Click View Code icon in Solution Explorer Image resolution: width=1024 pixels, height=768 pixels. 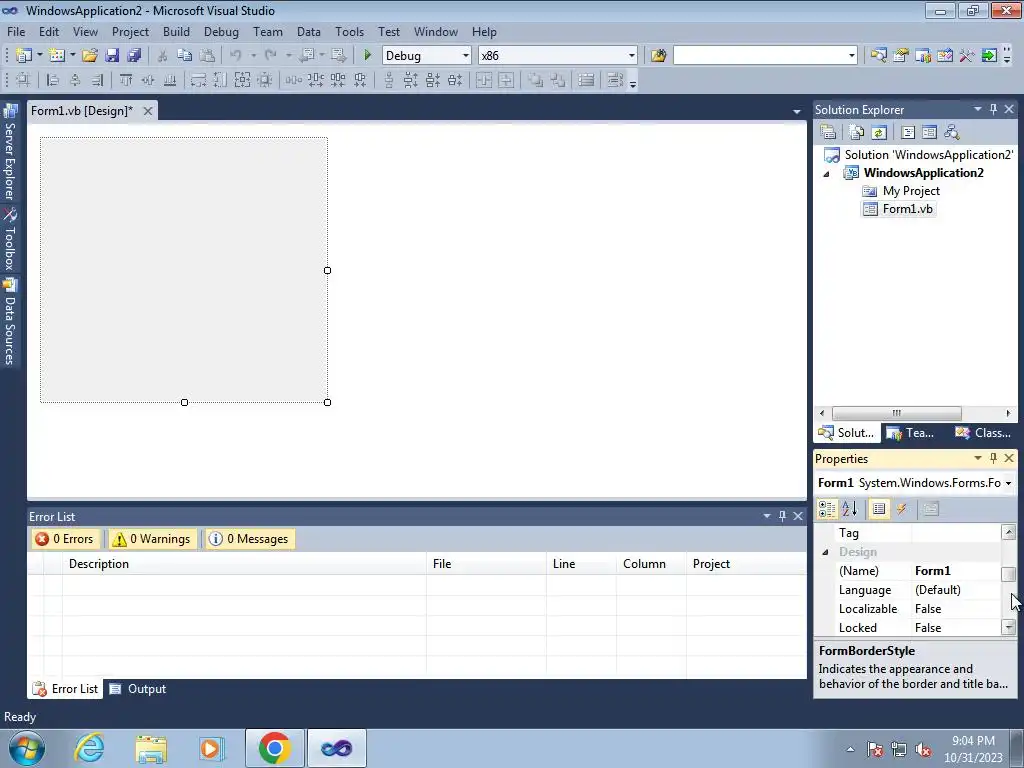(908, 133)
